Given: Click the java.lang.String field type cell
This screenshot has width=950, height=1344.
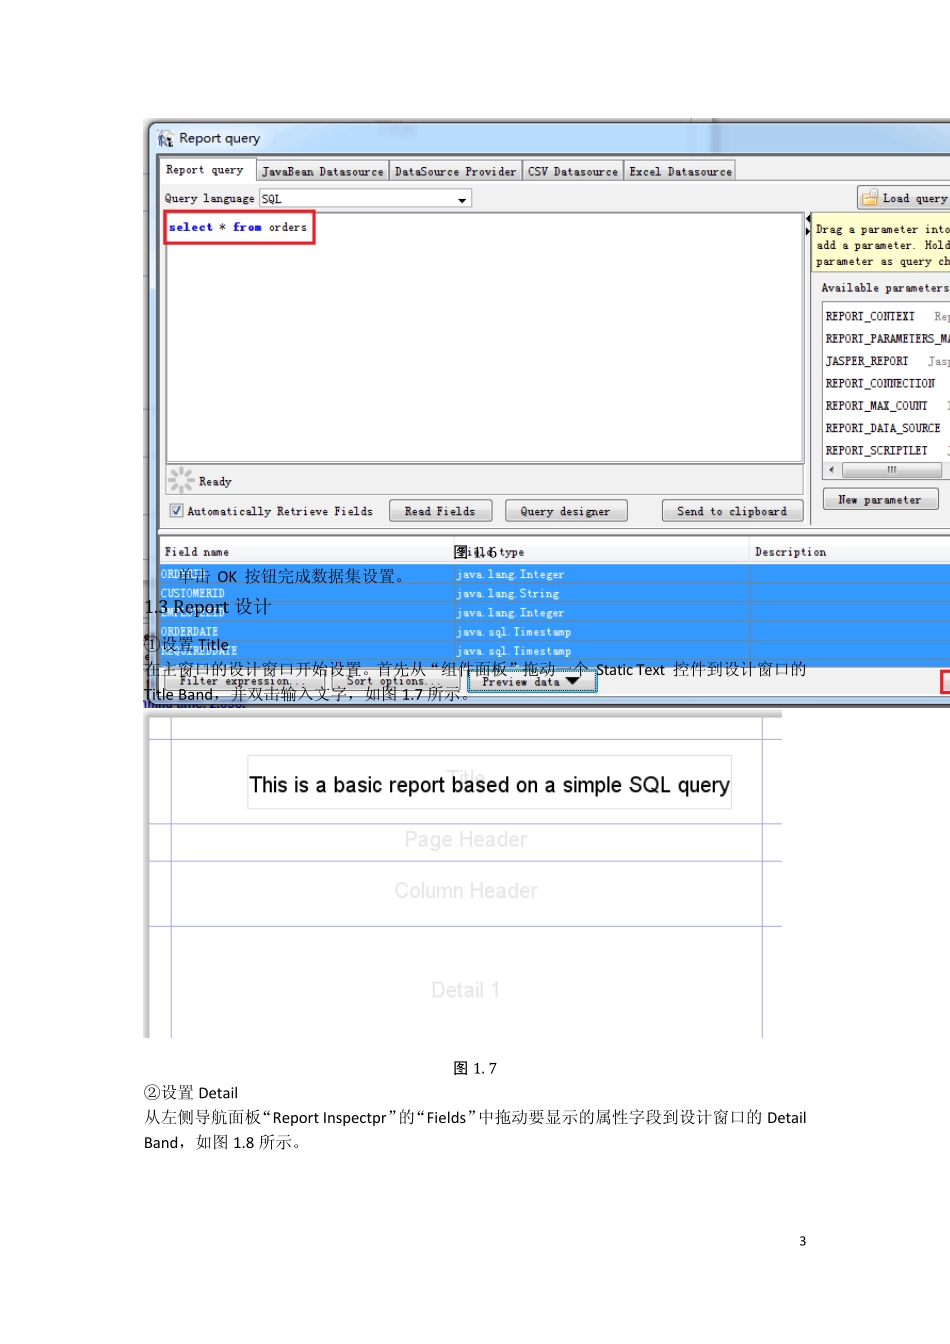Looking at the screenshot, I should tap(602, 593).
